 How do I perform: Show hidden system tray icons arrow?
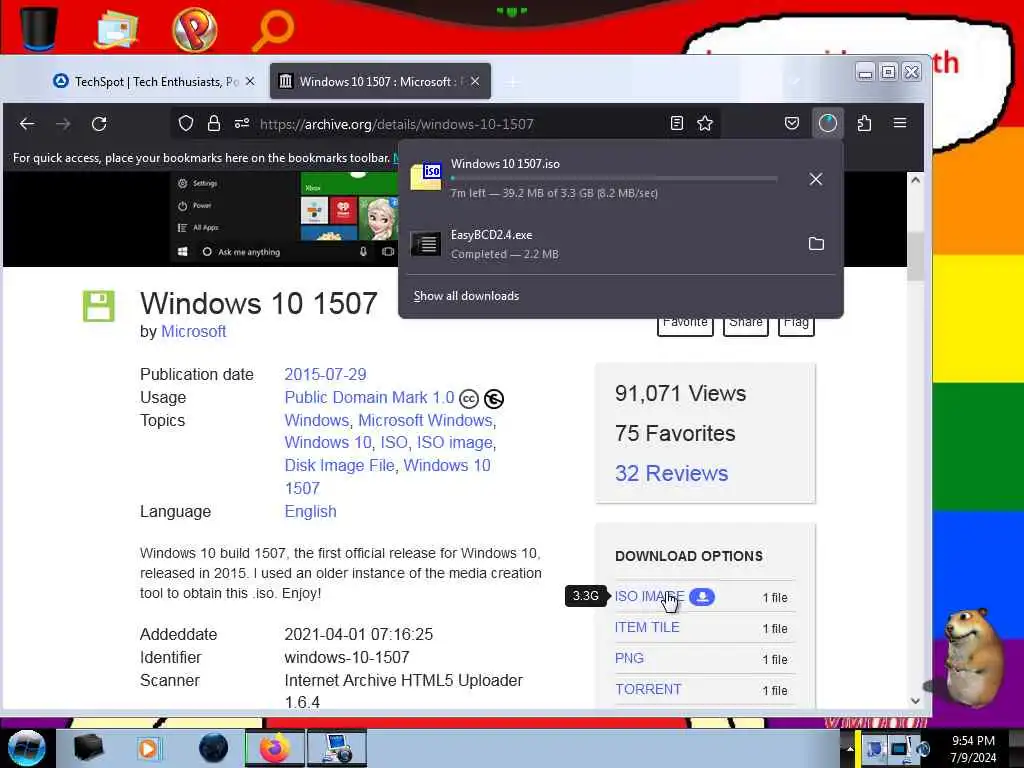[x=850, y=749]
